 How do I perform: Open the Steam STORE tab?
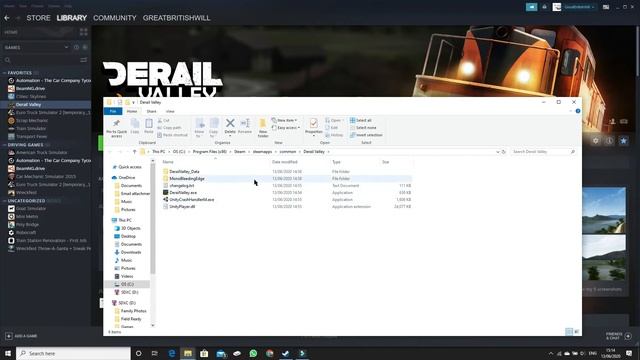click(38, 18)
